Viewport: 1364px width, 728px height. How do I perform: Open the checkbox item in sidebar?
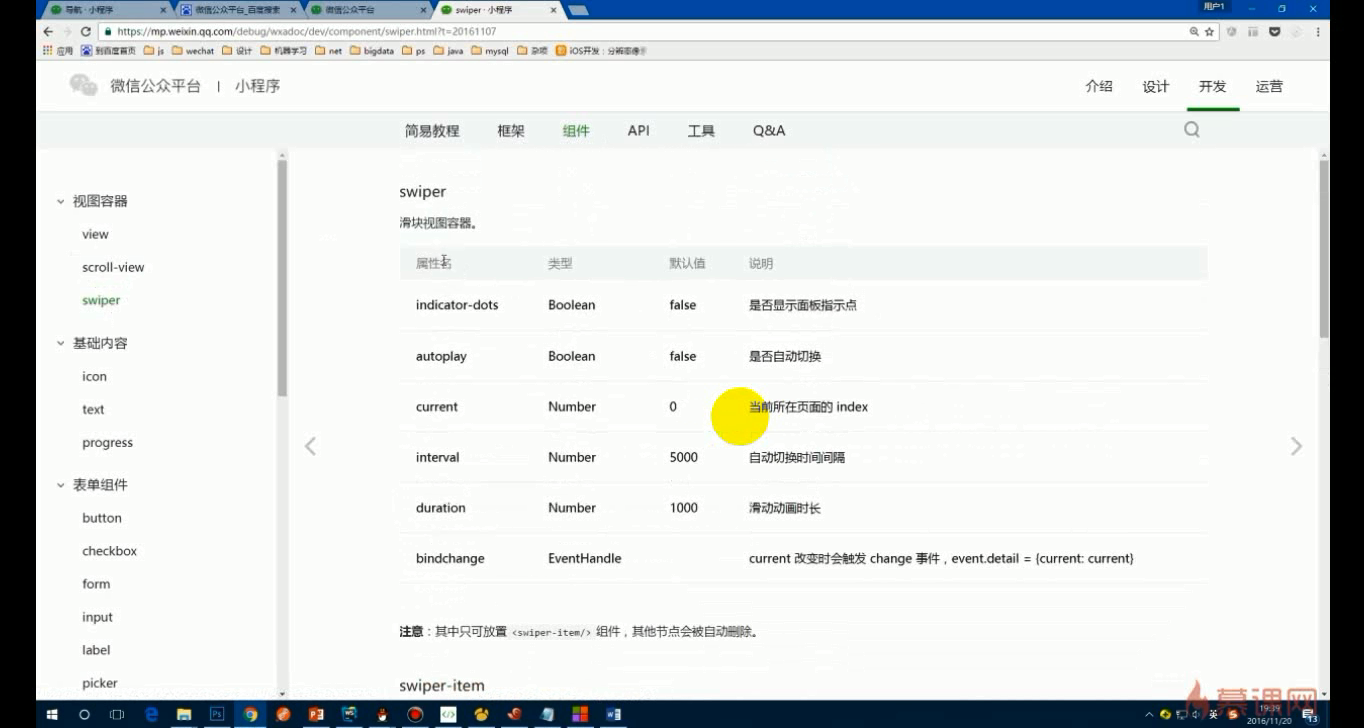[x=109, y=551]
